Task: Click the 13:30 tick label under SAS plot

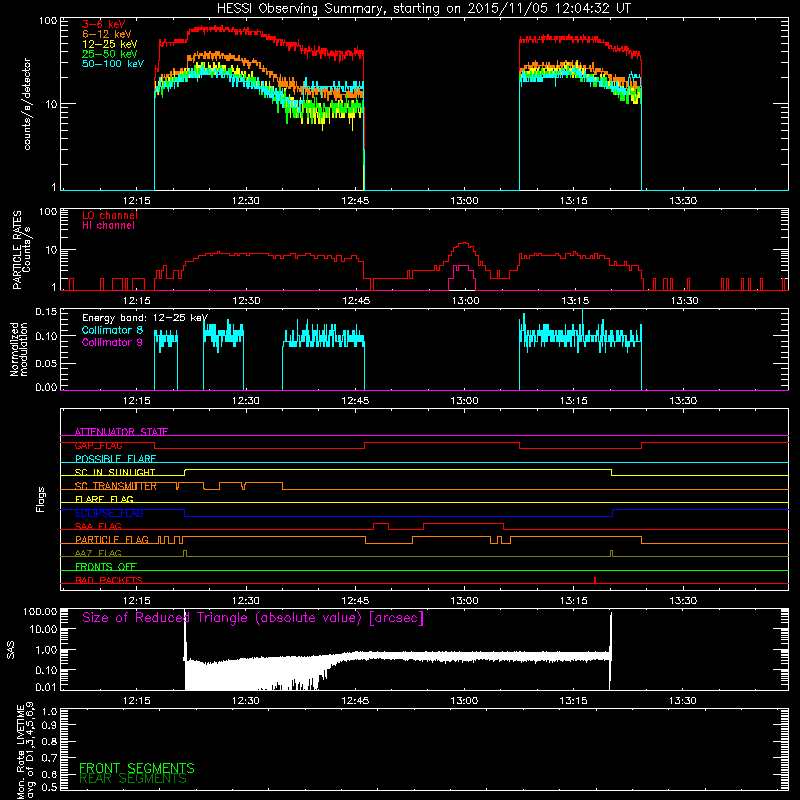Action: pyautogui.click(x=683, y=701)
